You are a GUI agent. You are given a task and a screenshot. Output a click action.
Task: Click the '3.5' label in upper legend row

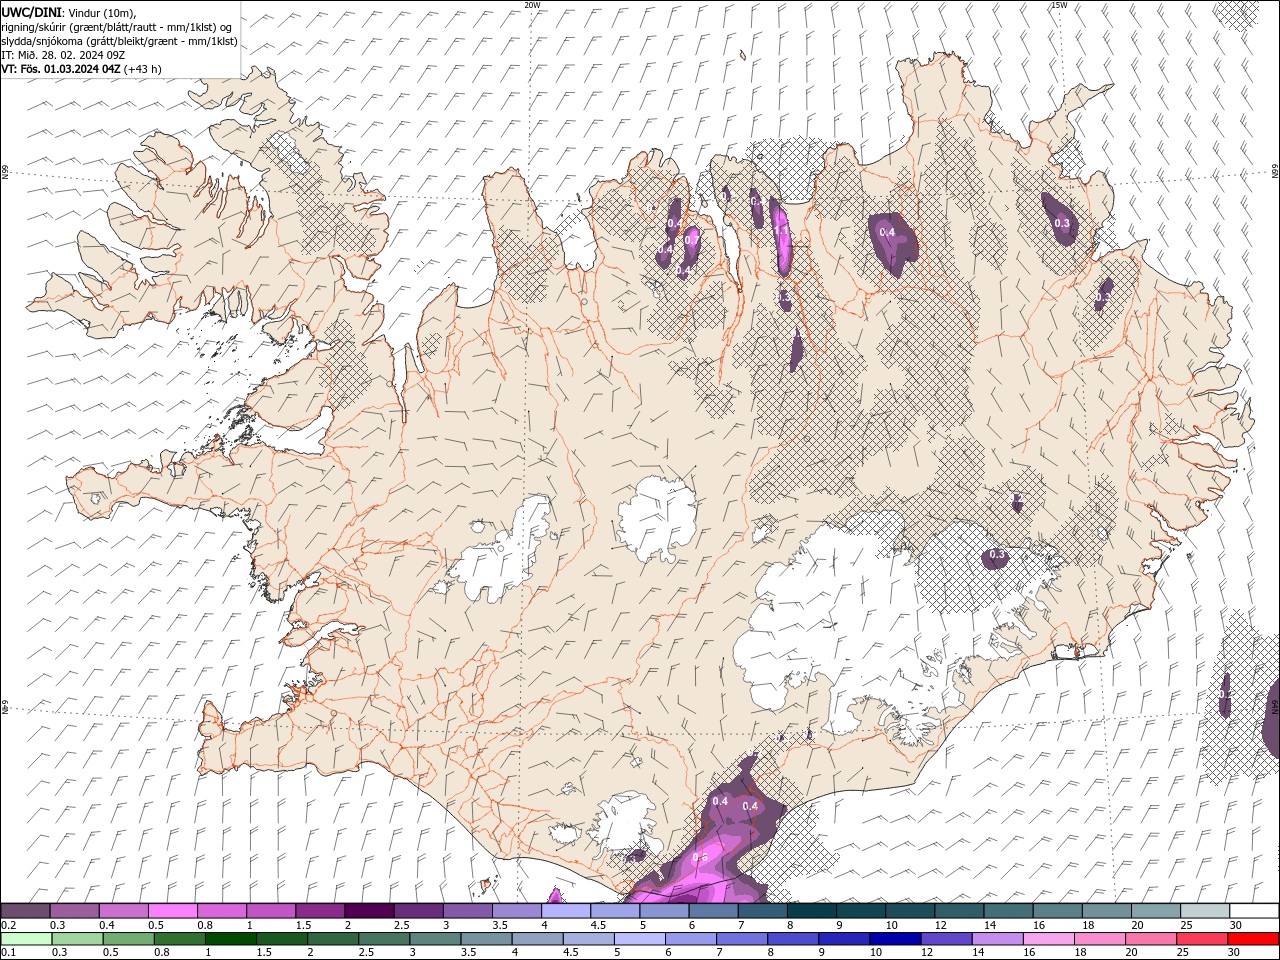pos(499,925)
